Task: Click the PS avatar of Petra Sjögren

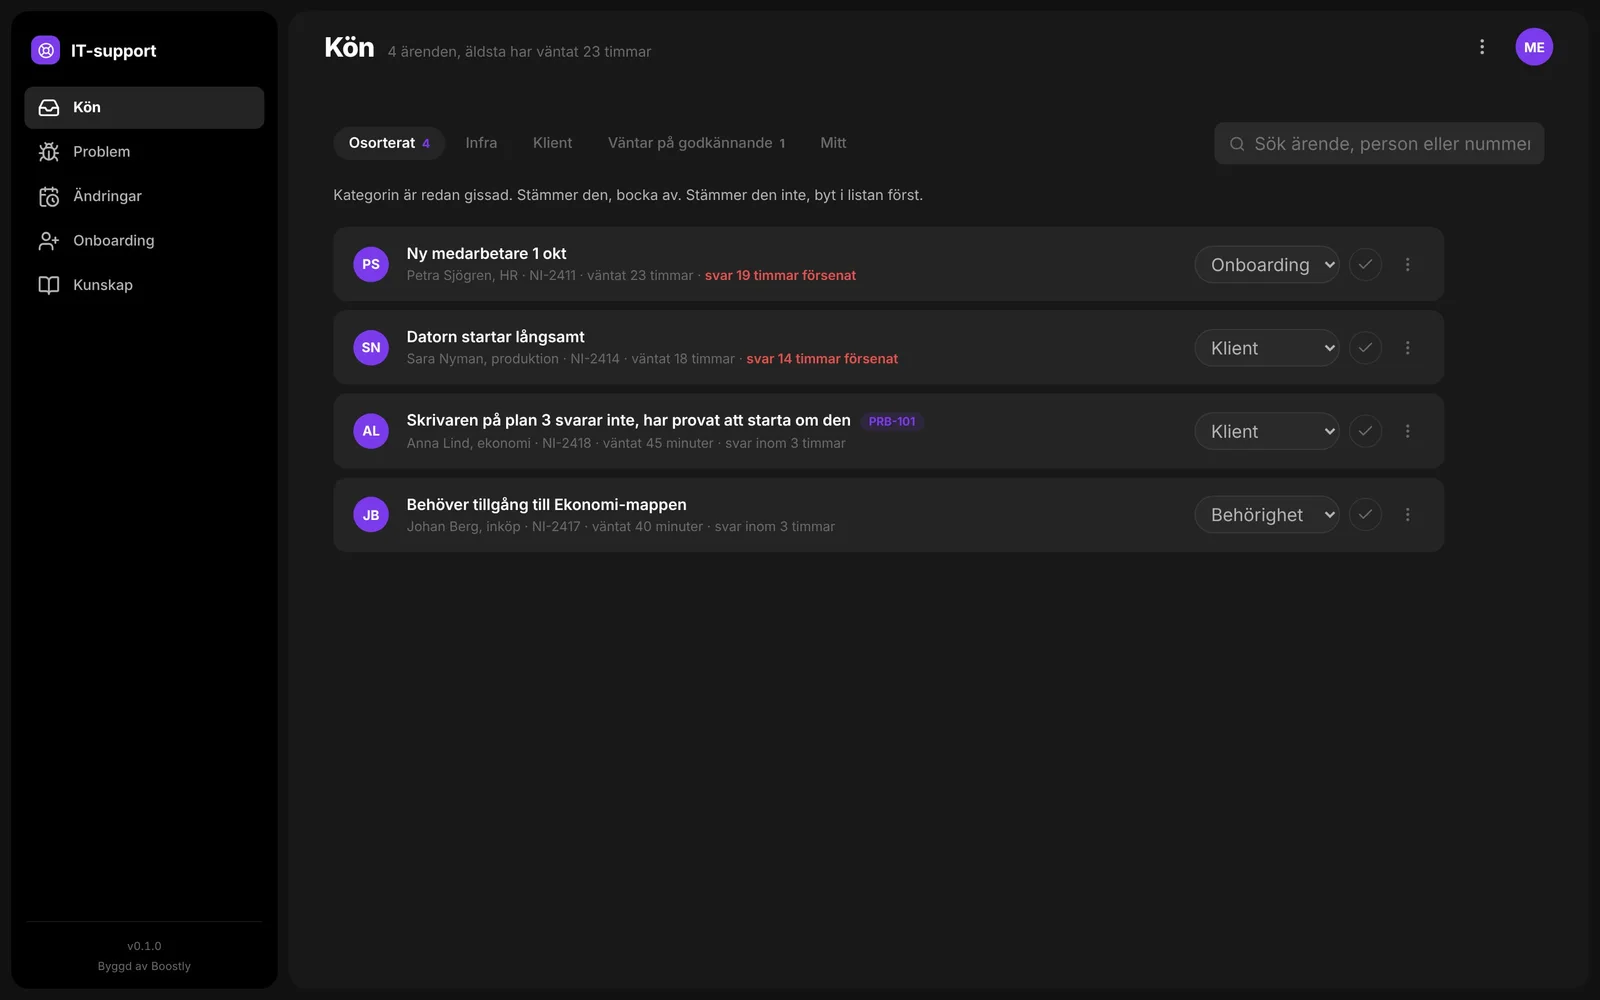Action: [371, 264]
